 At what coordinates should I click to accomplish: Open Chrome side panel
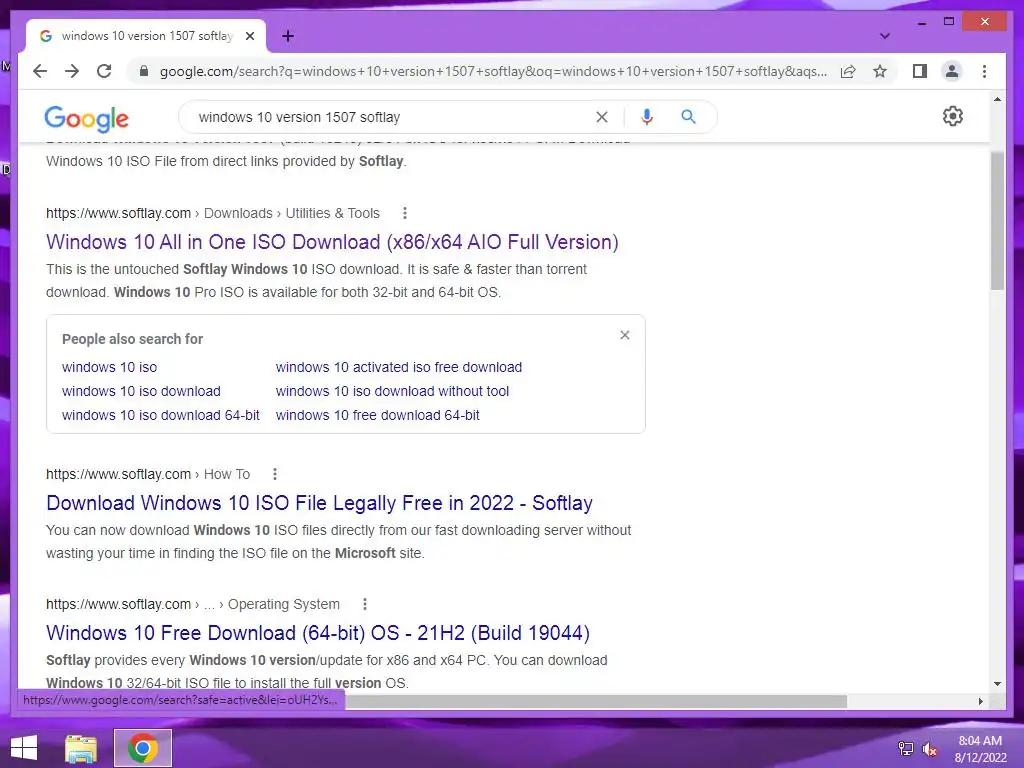coord(920,71)
